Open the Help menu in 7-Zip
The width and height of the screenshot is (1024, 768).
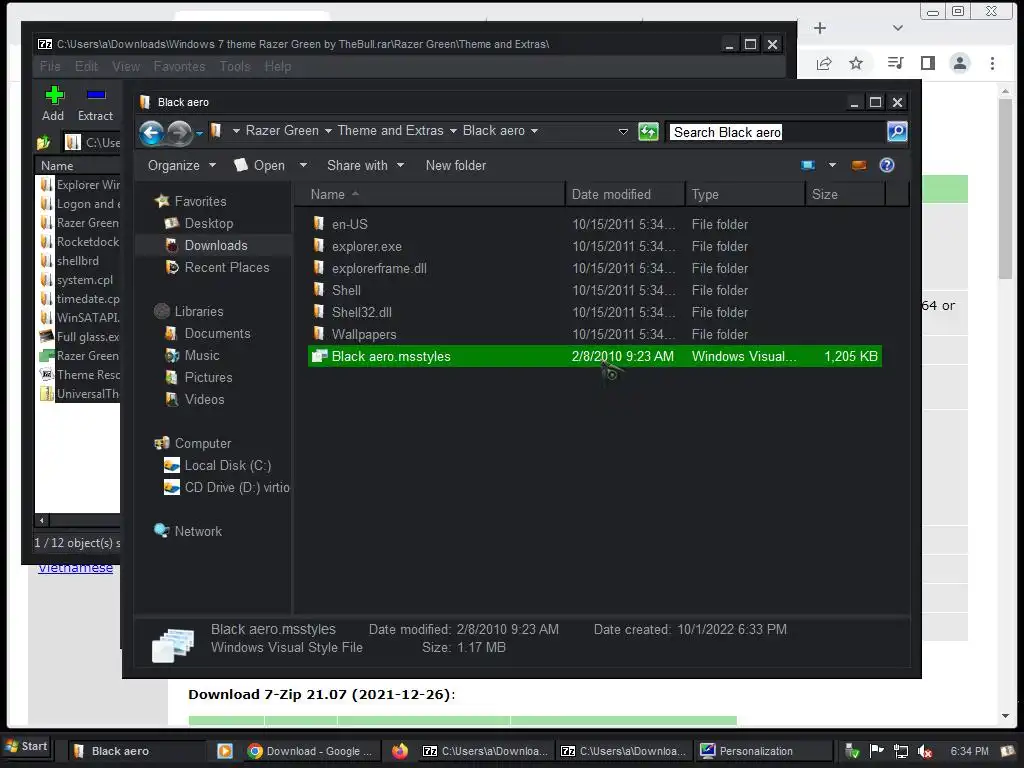point(278,66)
